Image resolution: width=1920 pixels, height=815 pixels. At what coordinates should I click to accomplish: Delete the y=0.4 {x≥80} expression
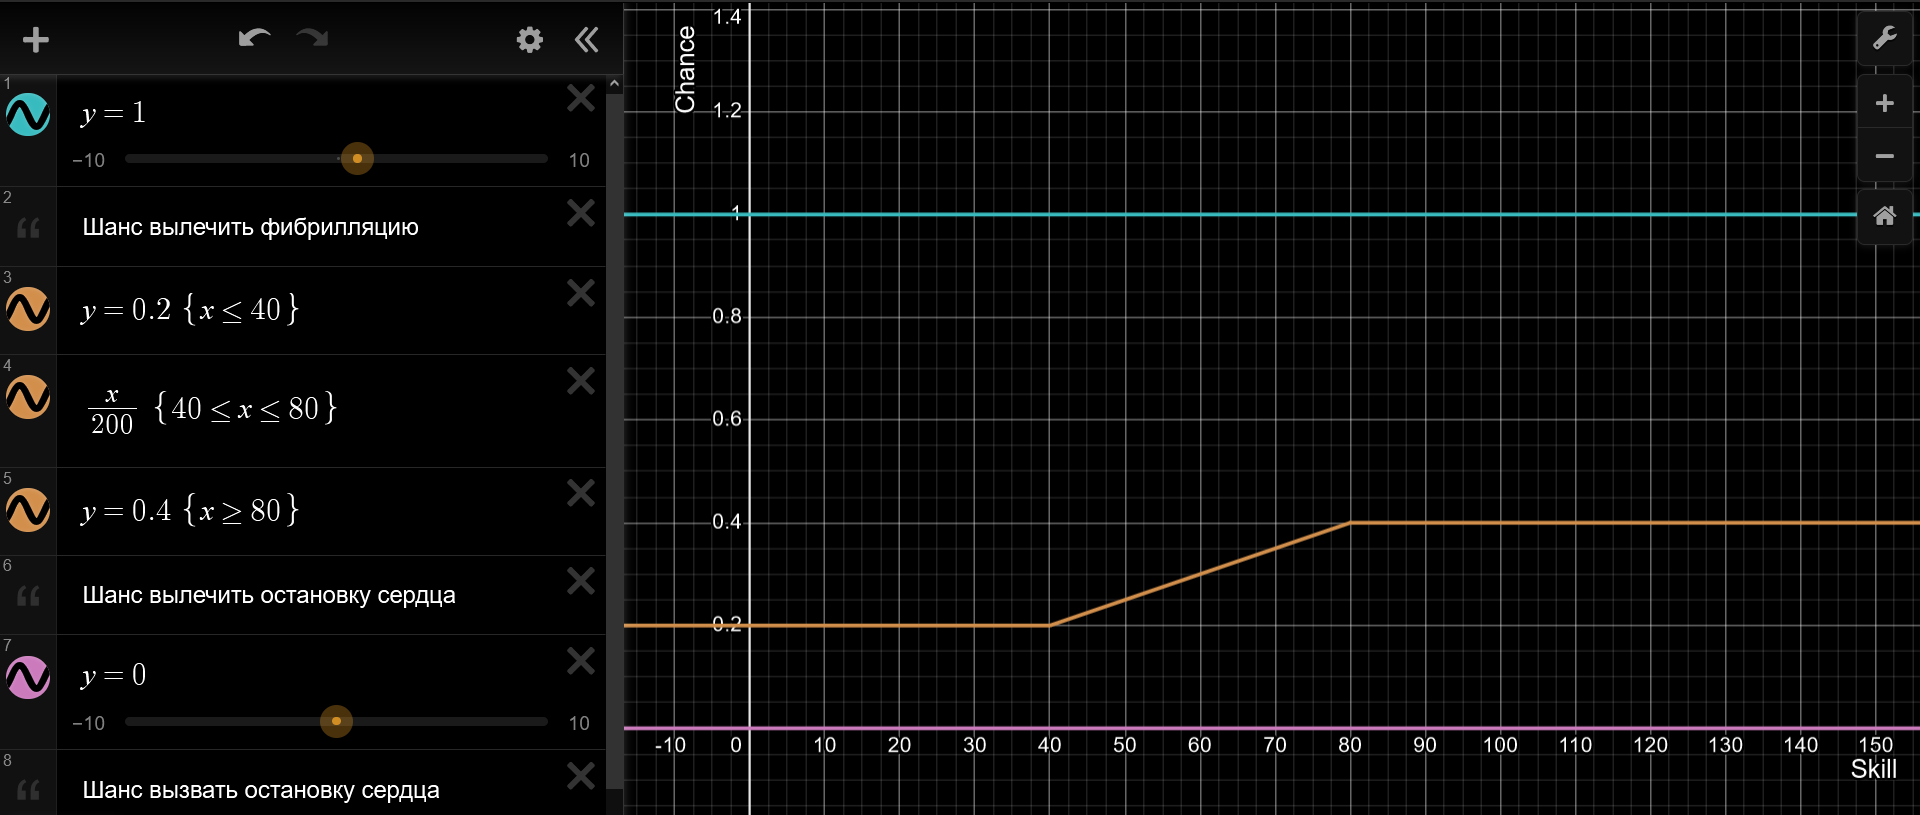[x=581, y=493]
